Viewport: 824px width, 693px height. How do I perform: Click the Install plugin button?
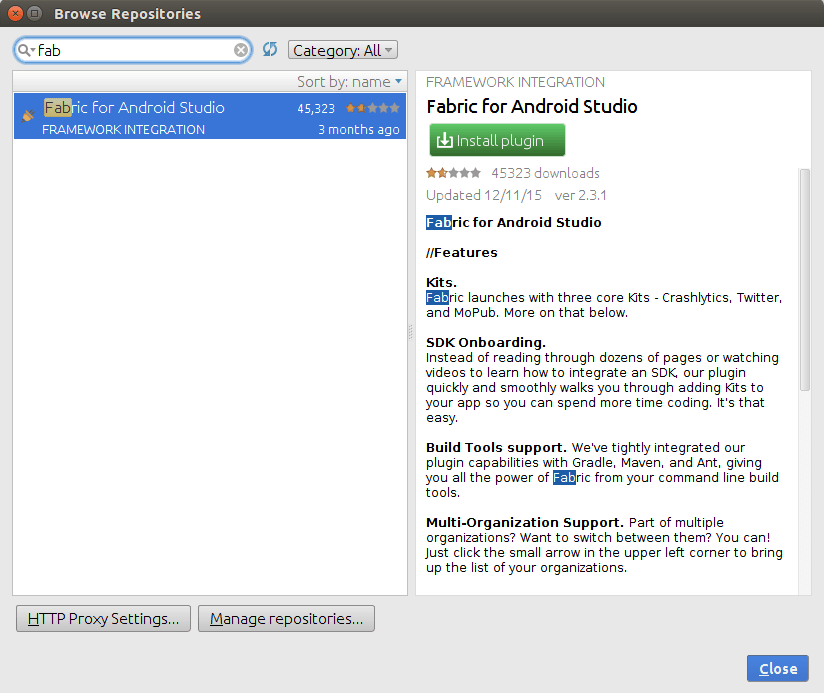click(497, 140)
